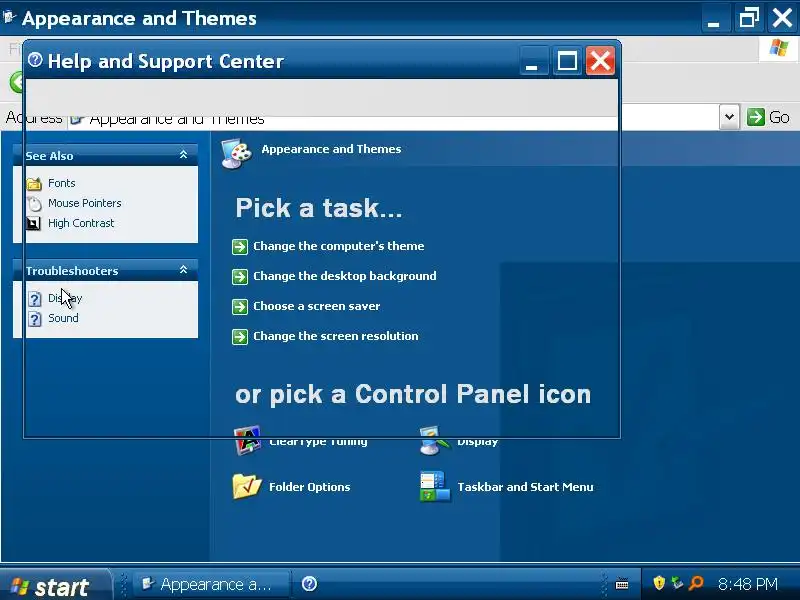Viewport: 800px width, 600px height.
Task: Click arrow icon beside Change the desktop background
Action: point(240,277)
